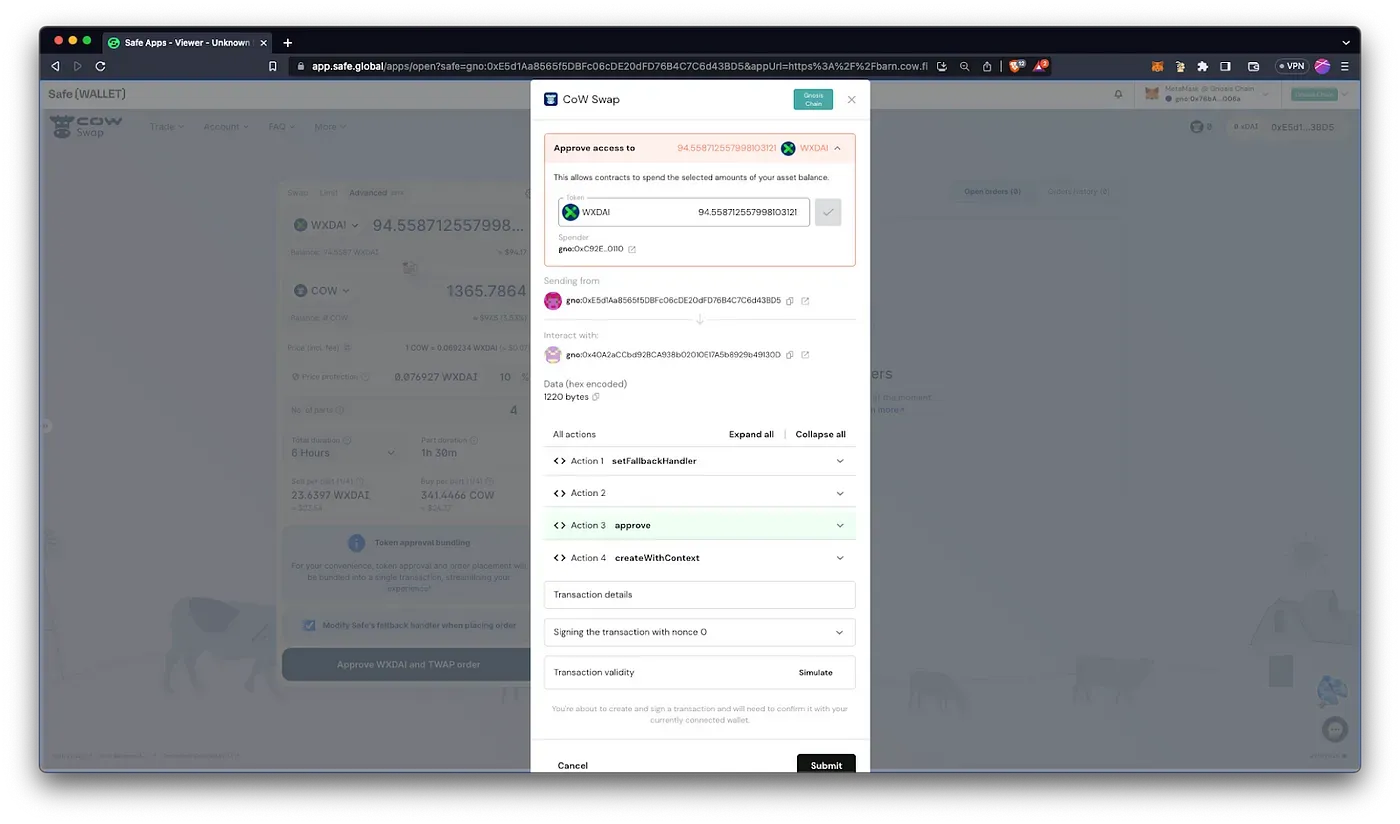Open the MetaMask fox extension
This screenshot has height=824, width=1400.
(1157, 66)
